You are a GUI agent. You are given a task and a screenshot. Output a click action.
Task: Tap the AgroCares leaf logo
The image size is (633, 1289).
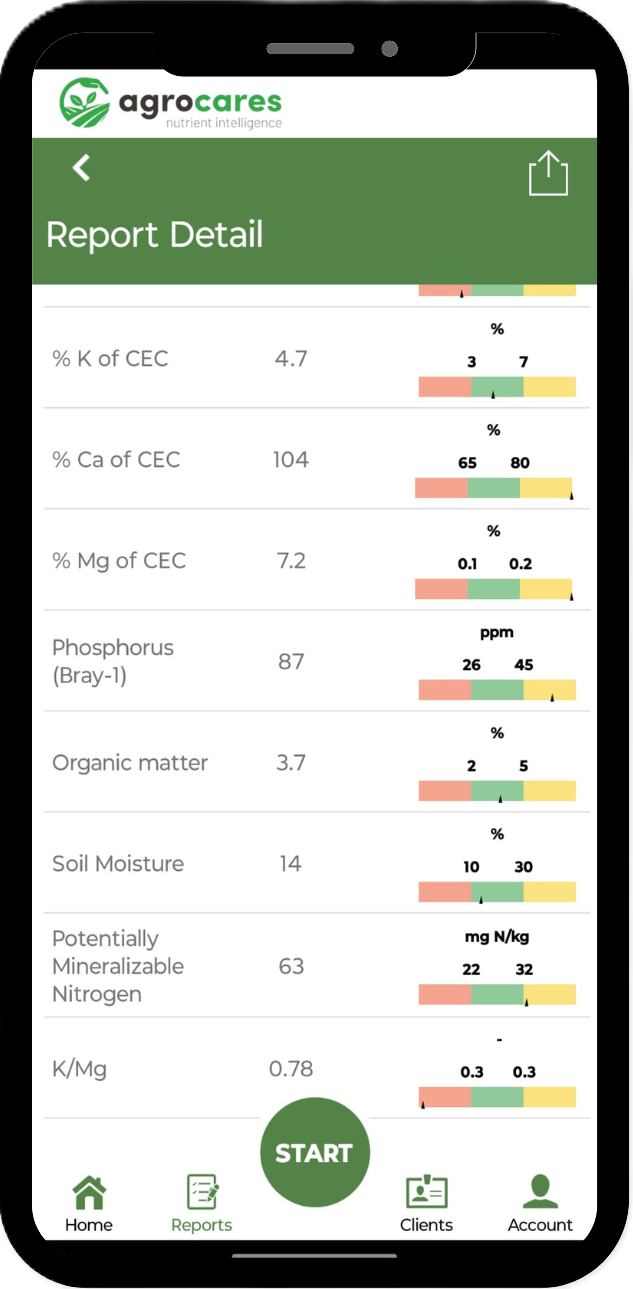point(85,103)
